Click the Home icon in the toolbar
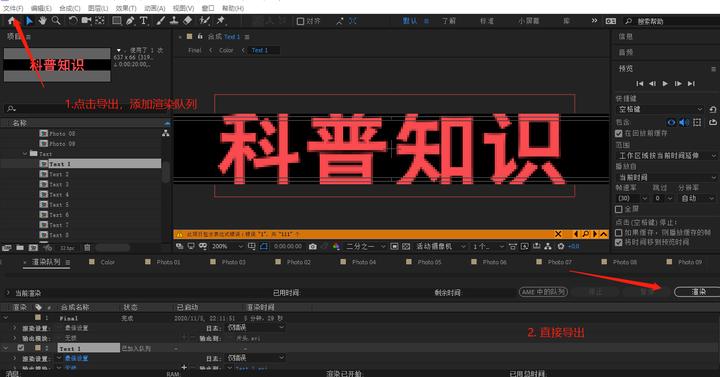The height and width of the screenshot is (377, 720). (12, 21)
